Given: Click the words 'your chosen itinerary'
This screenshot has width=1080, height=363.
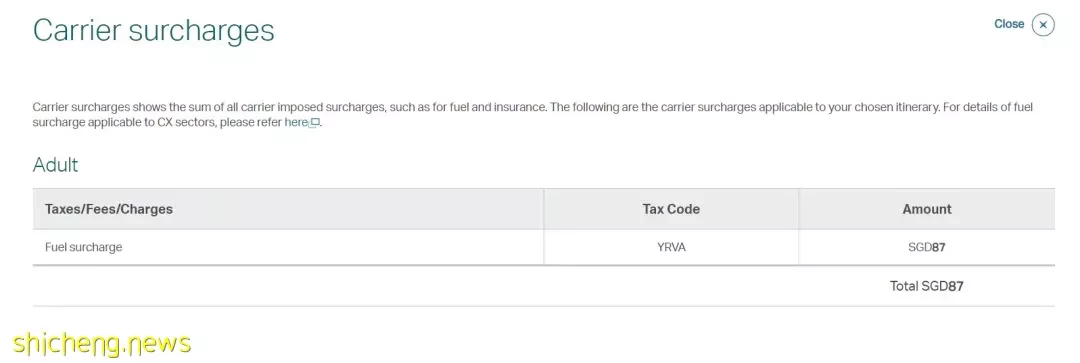Looking at the screenshot, I should point(885,107).
